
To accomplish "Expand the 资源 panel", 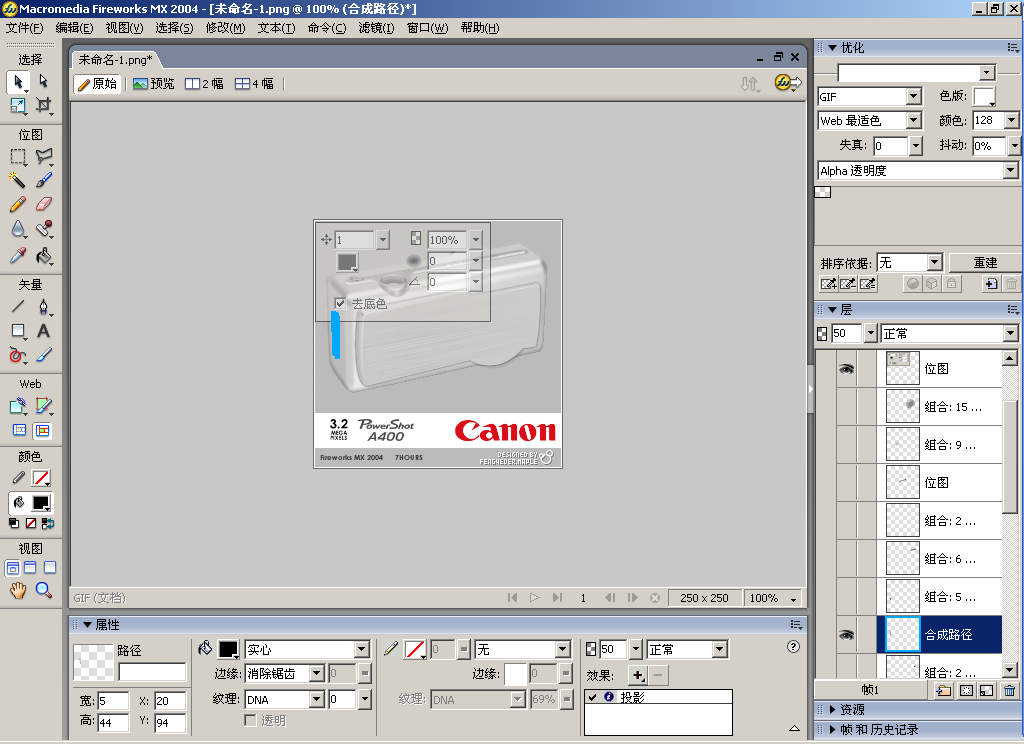I will (x=832, y=709).
